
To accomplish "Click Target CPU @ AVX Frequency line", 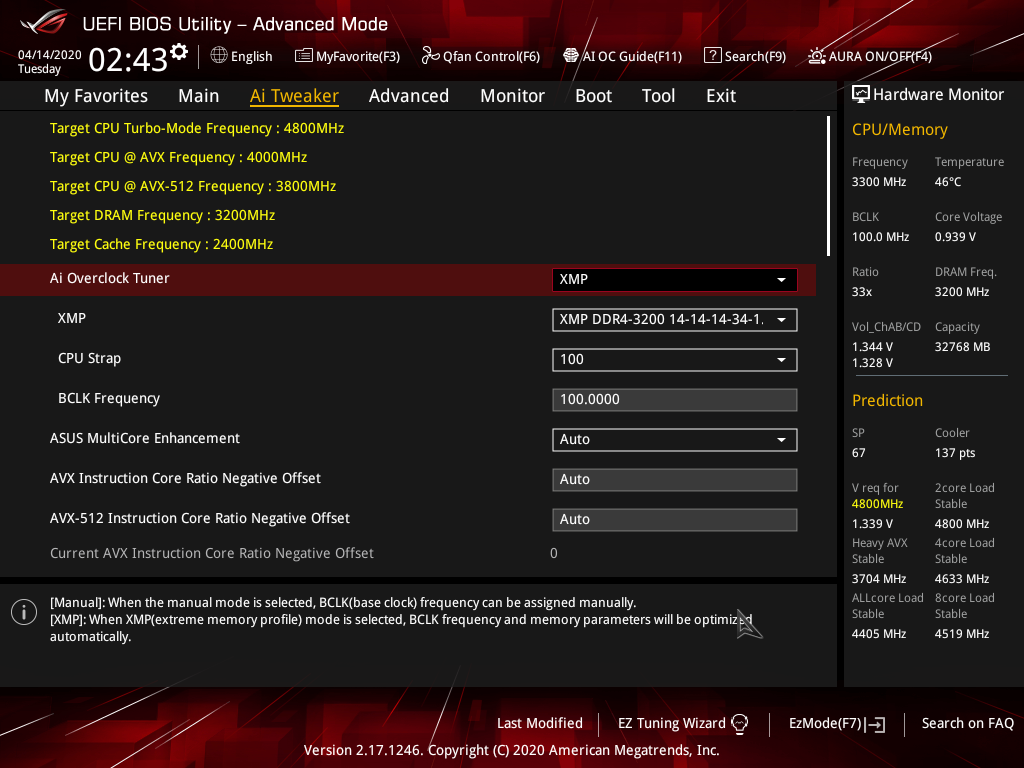I will point(178,157).
